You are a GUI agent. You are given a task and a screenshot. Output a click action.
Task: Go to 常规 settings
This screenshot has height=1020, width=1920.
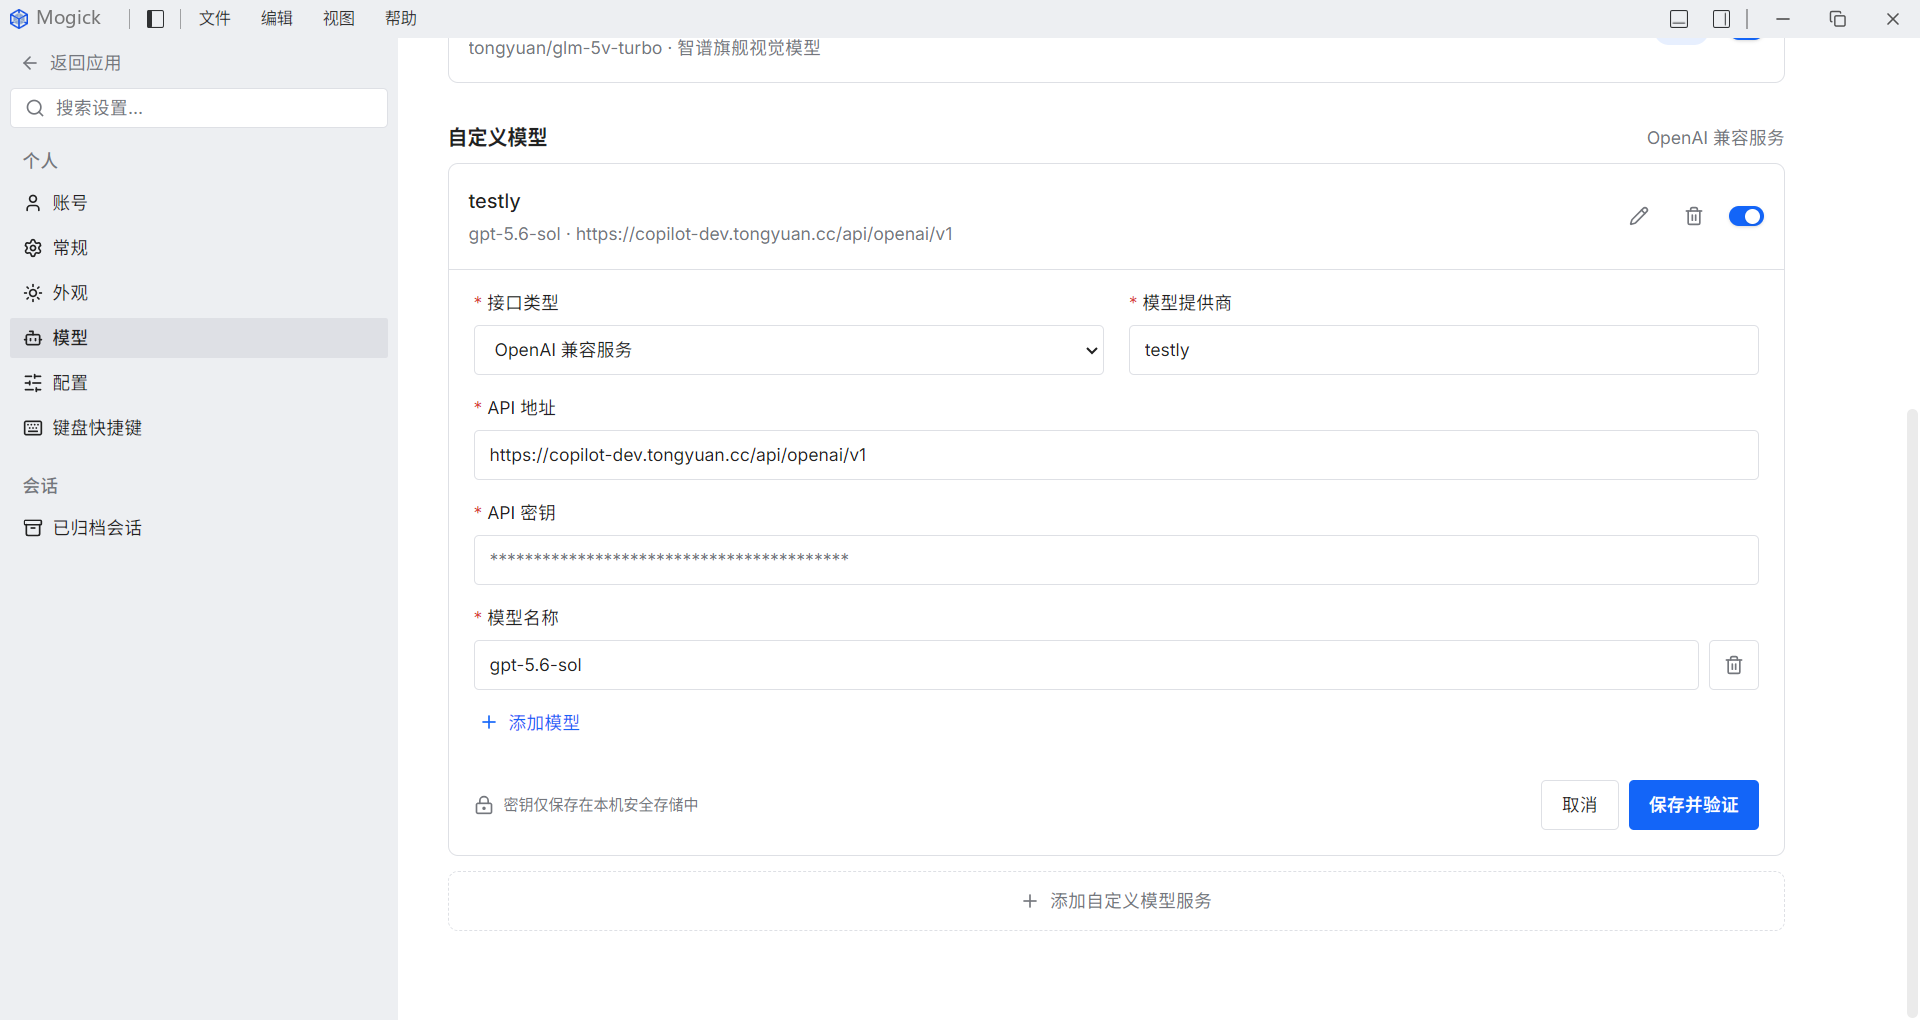[x=199, y=248]
